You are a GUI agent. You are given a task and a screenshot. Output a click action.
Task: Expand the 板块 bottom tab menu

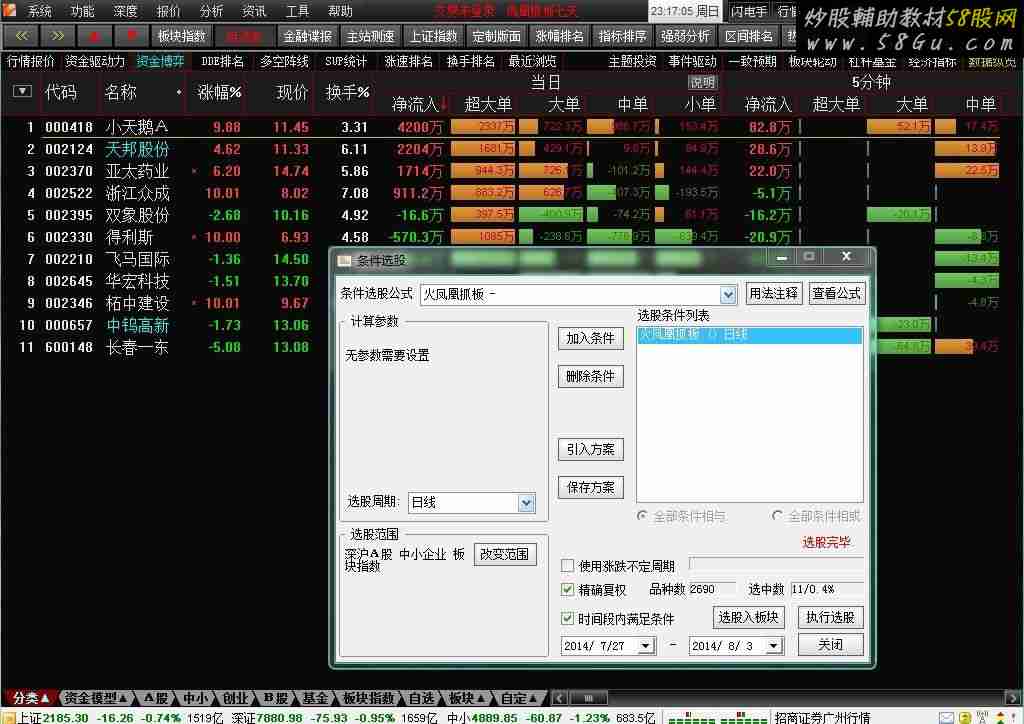point(467,698)
